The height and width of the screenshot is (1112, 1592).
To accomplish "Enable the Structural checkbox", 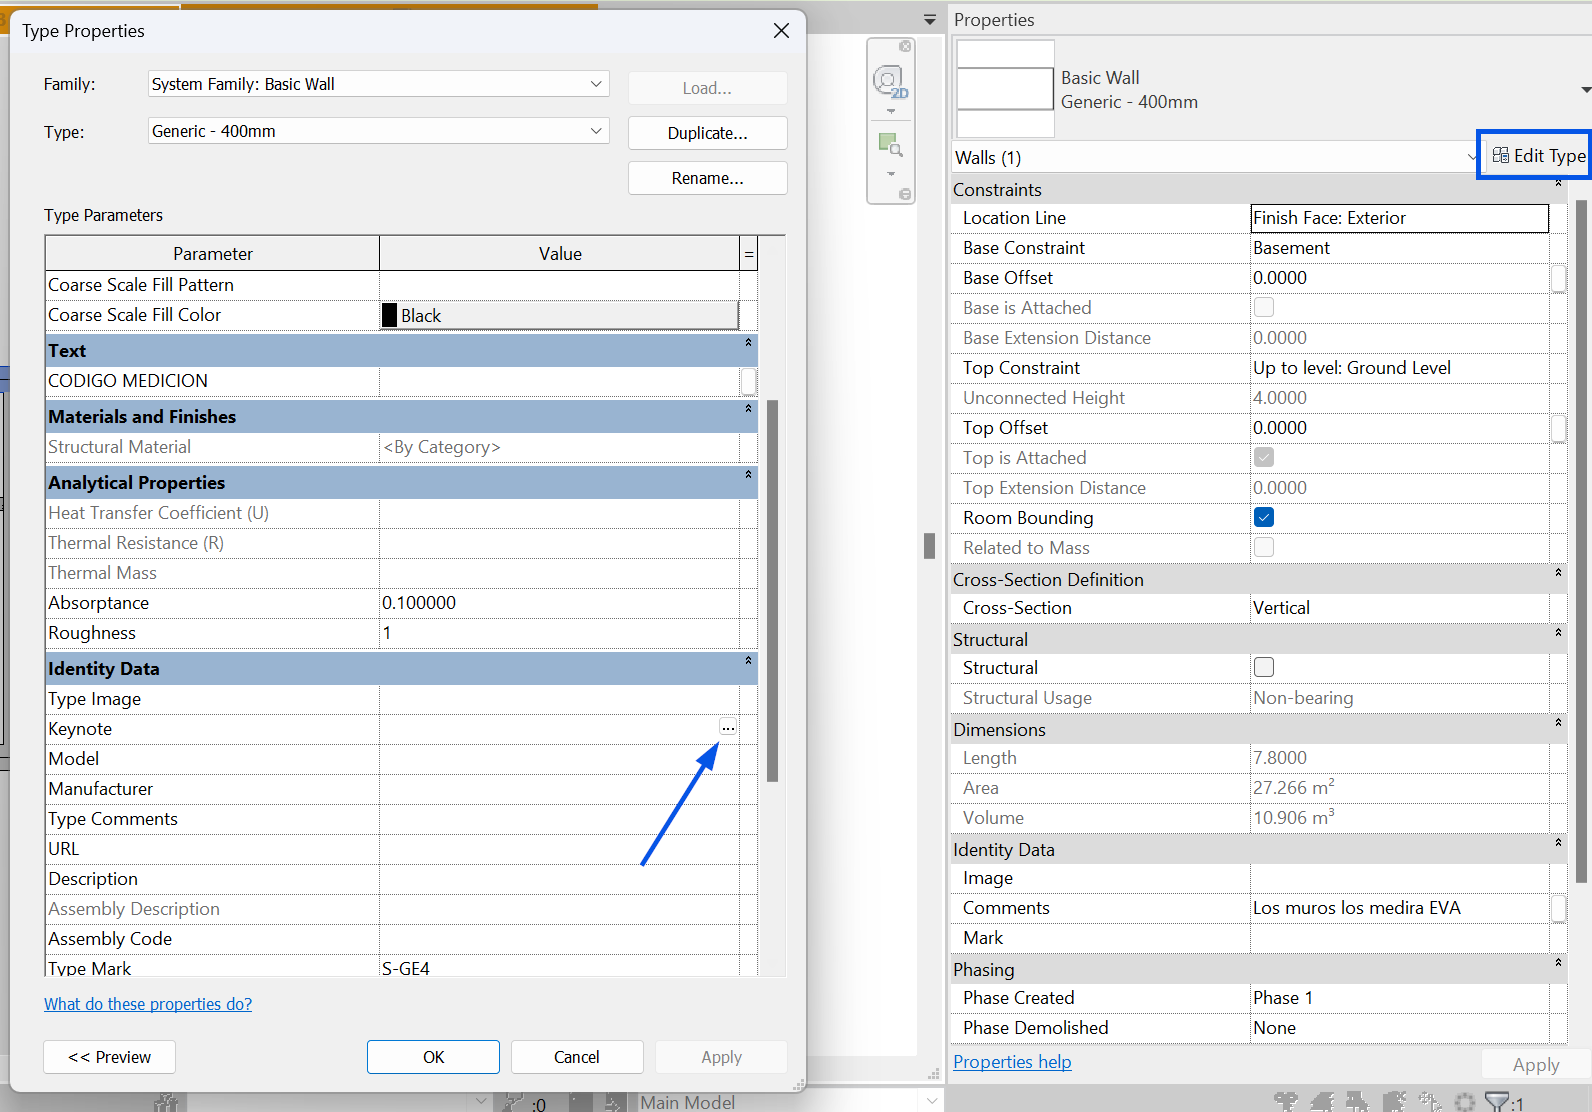I will pyautogui.click(x=1264, y=667).
